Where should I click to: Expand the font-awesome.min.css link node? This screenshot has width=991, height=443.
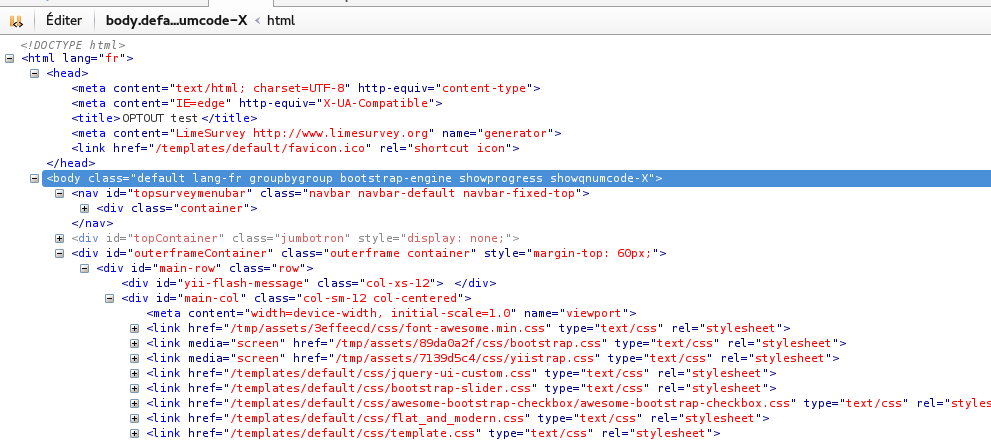click(x=135, y=328)
